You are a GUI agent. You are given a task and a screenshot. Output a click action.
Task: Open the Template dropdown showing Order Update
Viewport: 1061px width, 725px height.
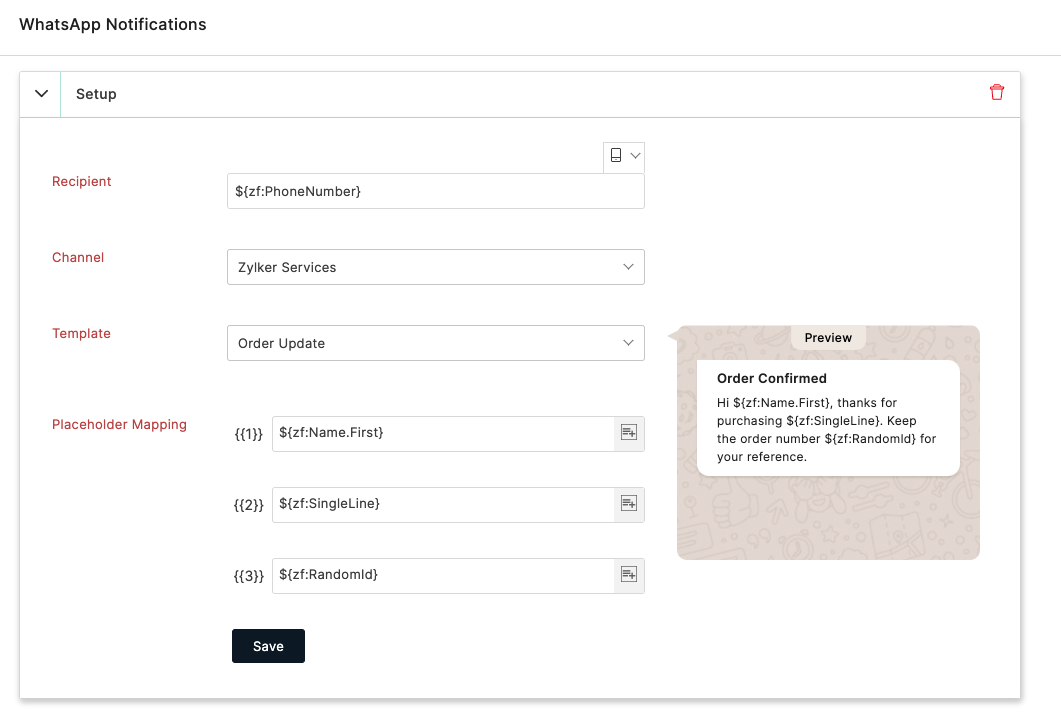[435, 343]
